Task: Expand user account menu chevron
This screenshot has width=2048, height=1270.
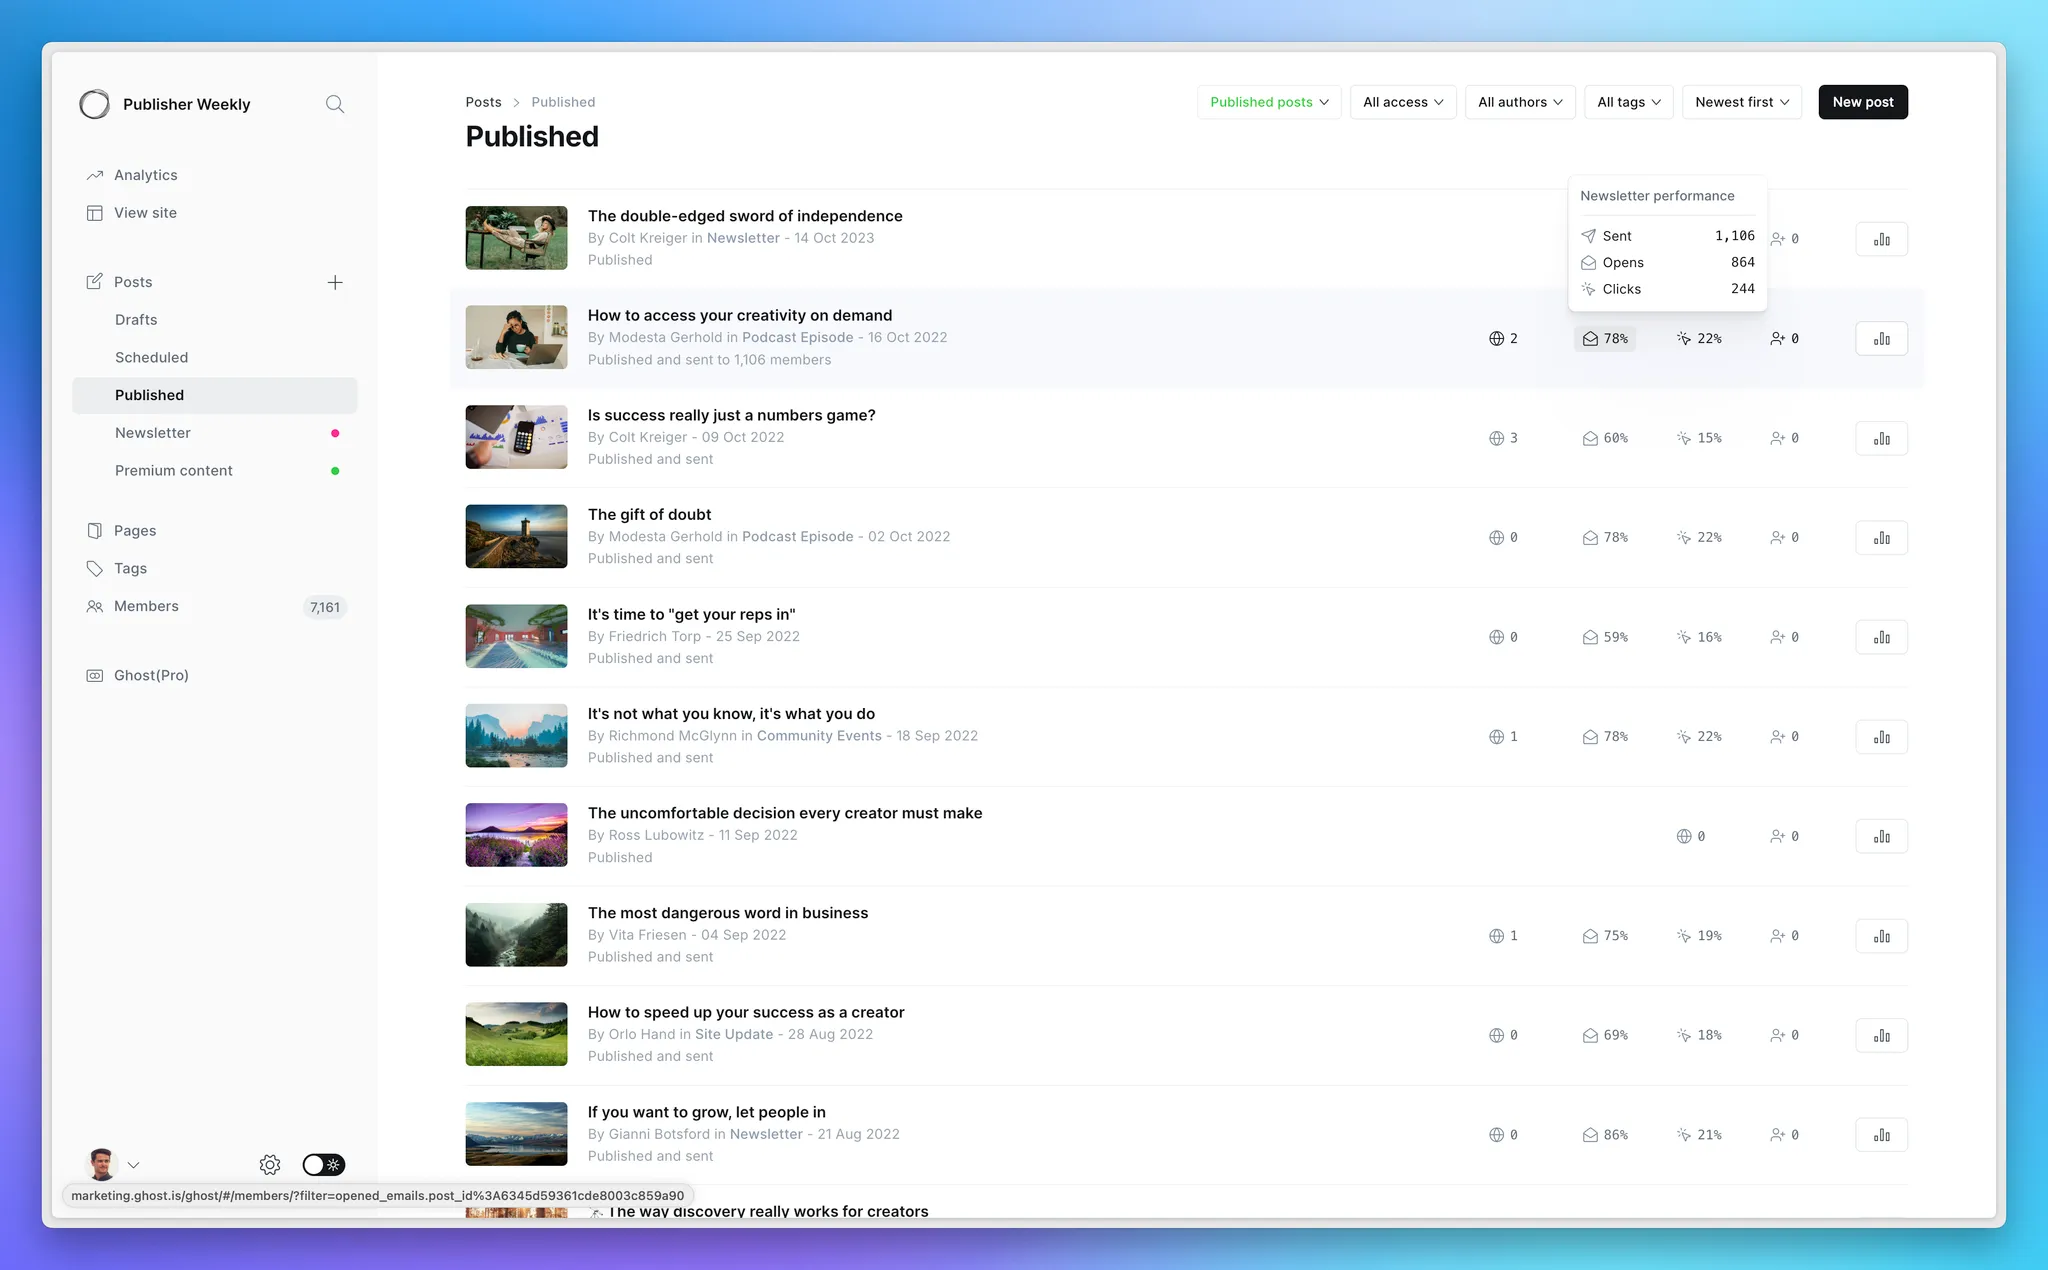Action: point(134,1165)
